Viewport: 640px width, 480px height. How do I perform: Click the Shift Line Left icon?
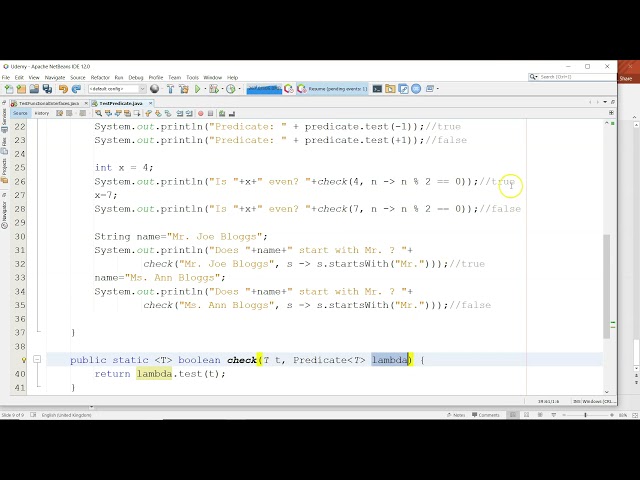[180, 113]
